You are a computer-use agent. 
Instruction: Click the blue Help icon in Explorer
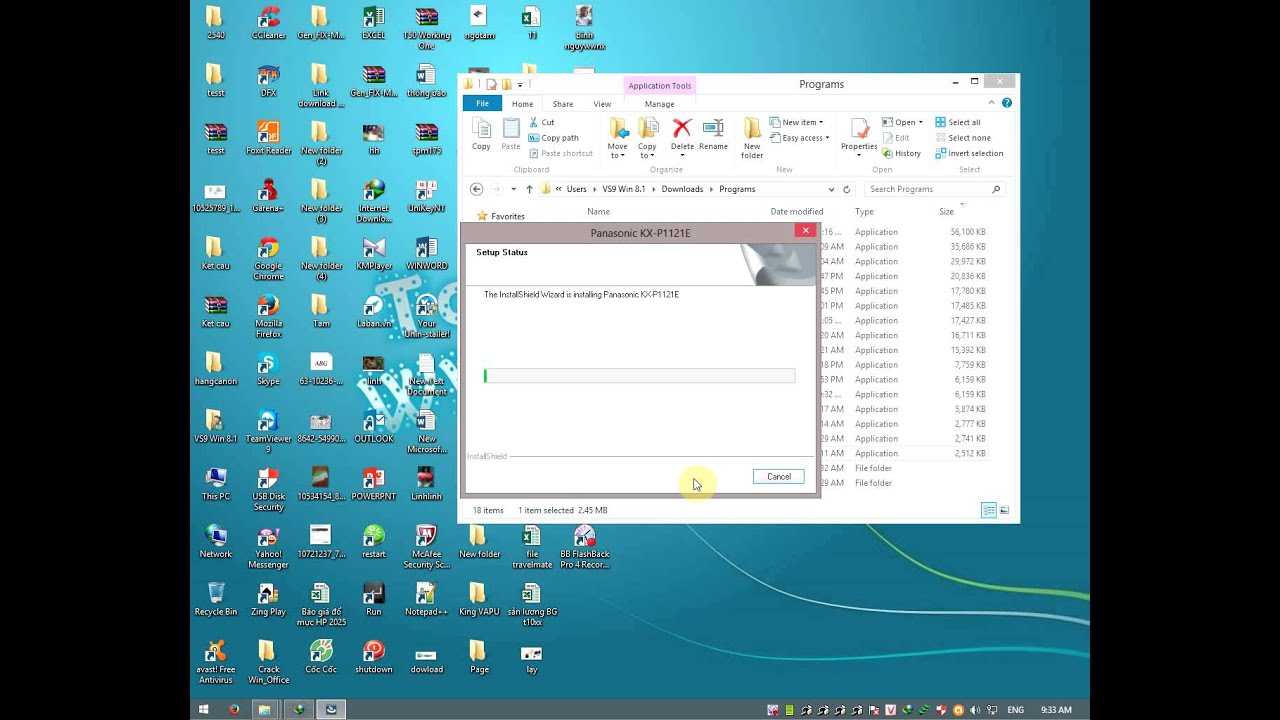pos(1007,103)
